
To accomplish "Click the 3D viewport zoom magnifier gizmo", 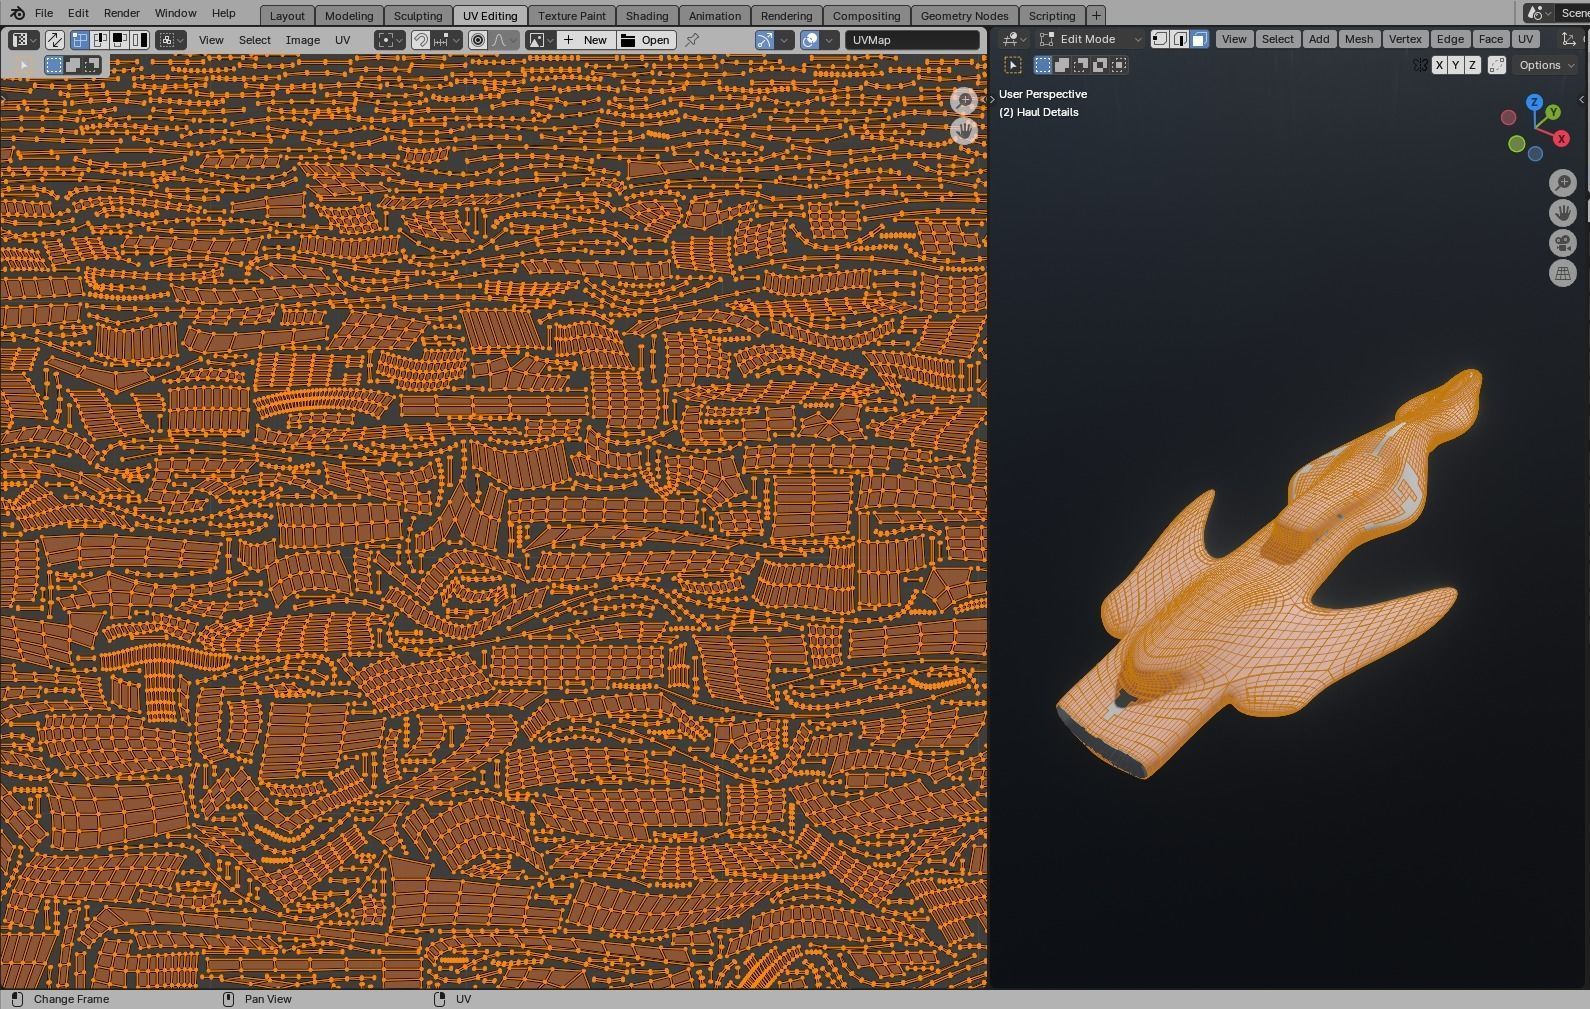I will (1563, 183).
